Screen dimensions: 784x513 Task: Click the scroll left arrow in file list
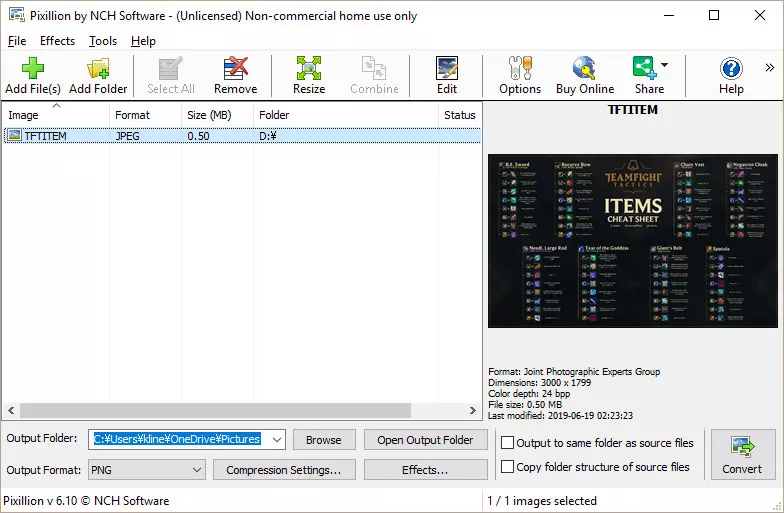(x=11, y=410)
